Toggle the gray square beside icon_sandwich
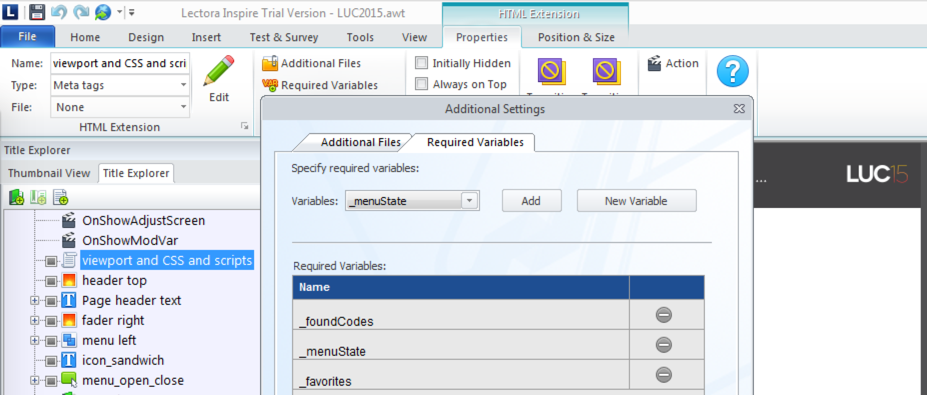 click(51, 361)
